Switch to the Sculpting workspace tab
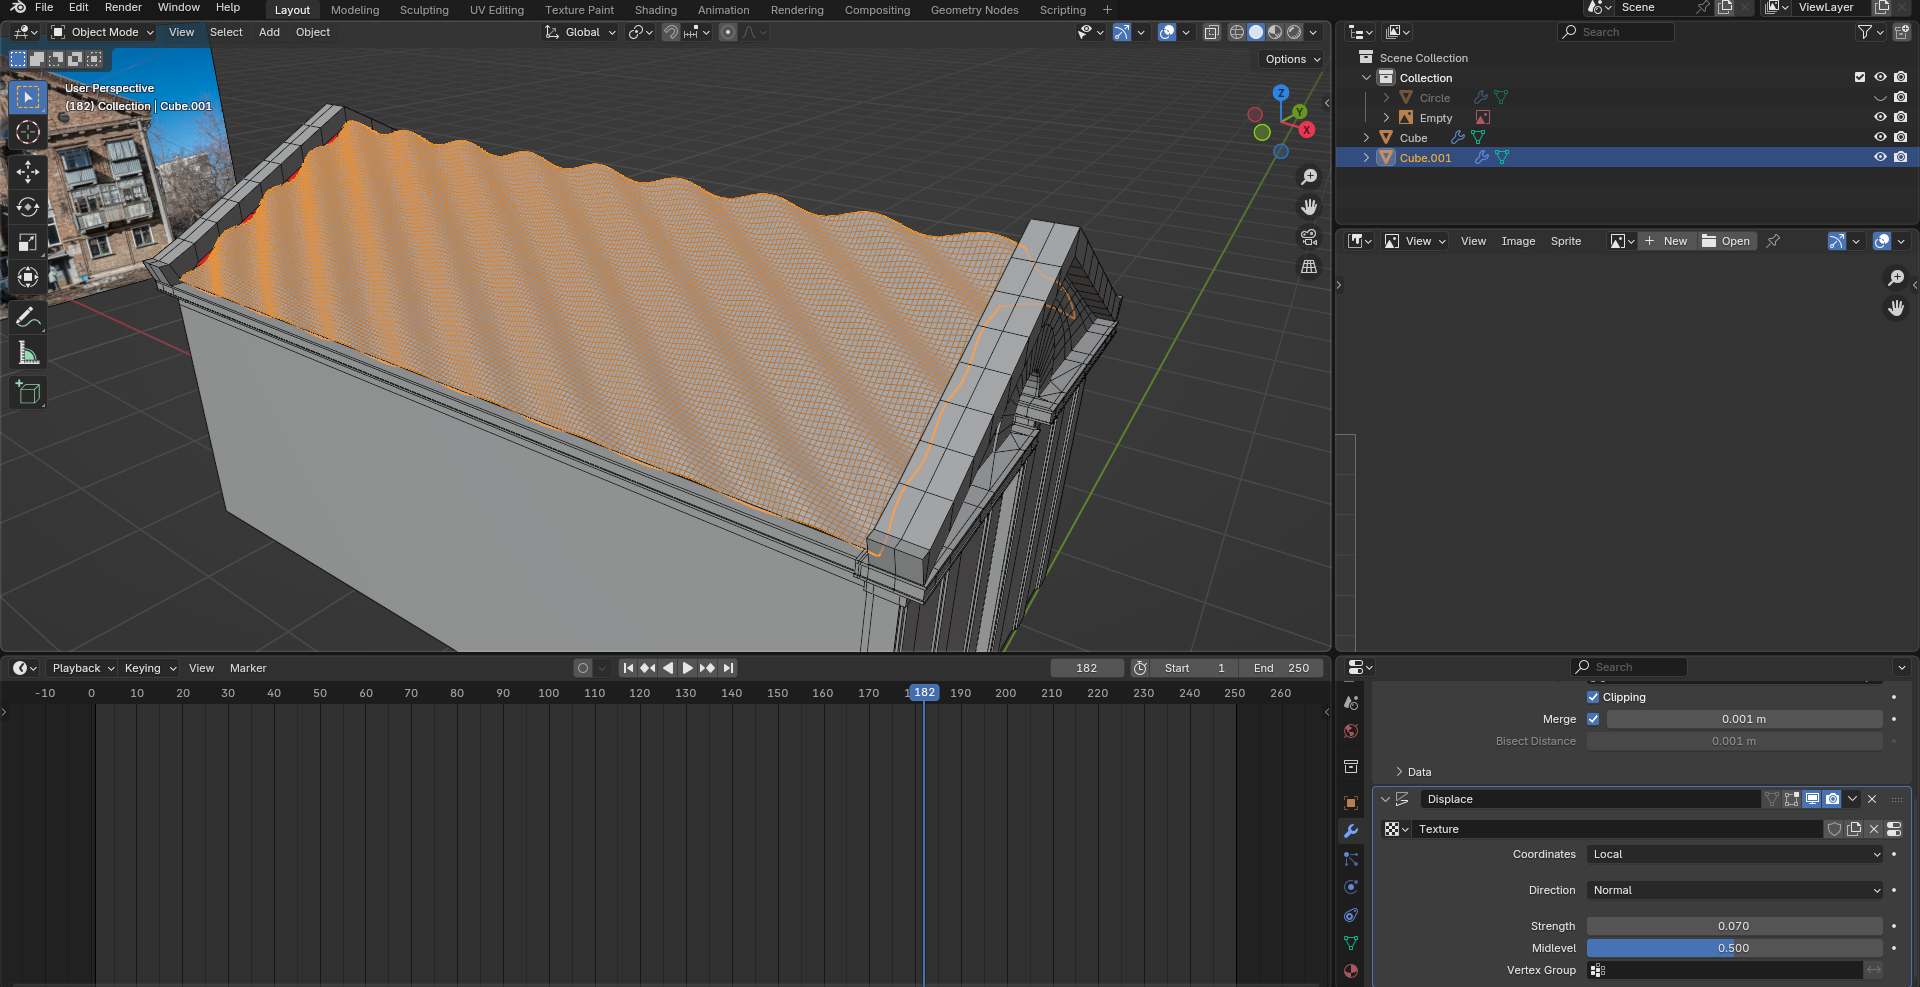The width and height of the screenshot is (1920, 987). (x=424, y=10)
